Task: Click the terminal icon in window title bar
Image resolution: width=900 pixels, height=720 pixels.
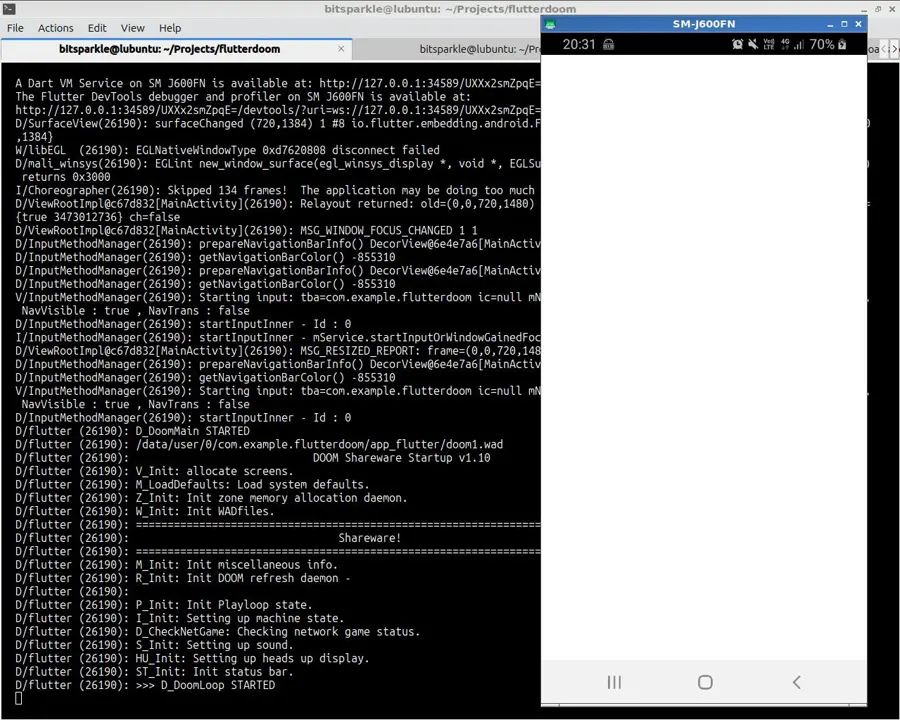Action: click(x=8, y=9)
